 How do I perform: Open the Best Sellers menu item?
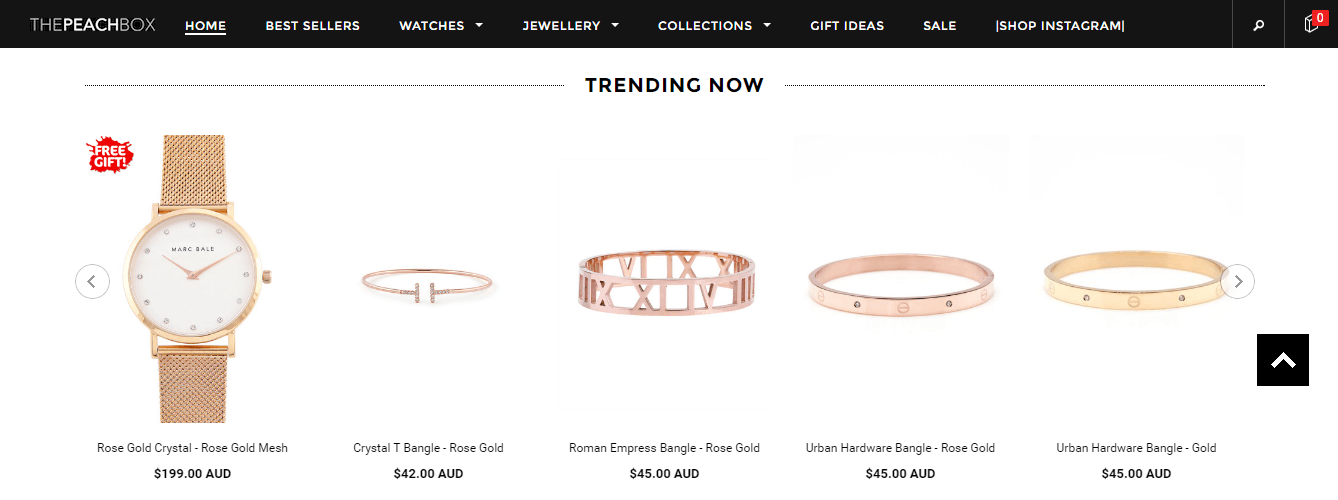pyautogui.click(x=312, y=26)
